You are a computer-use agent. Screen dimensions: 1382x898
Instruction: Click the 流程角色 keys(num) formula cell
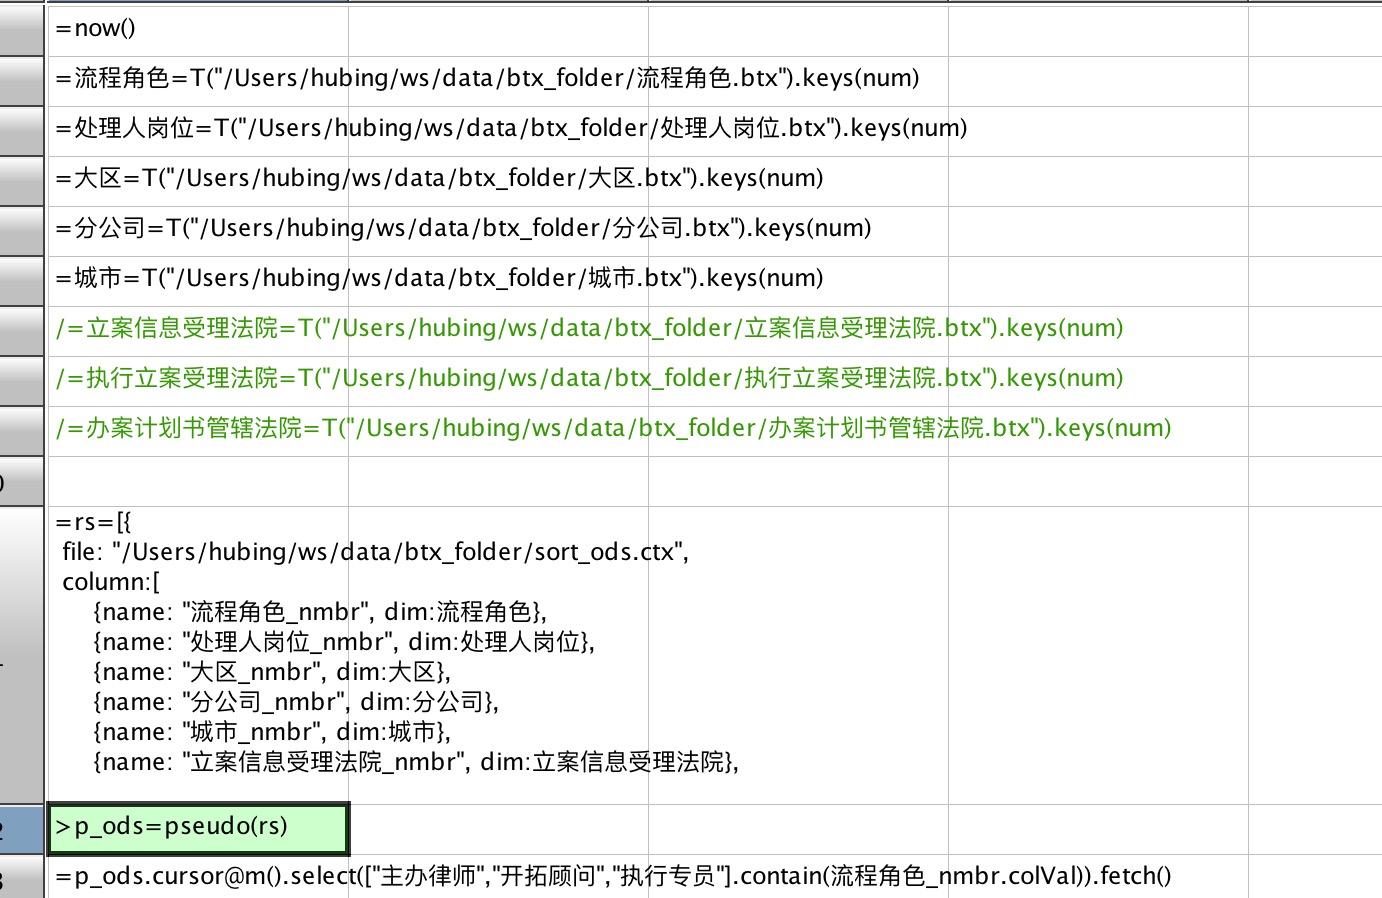click(x=197, y=79)
